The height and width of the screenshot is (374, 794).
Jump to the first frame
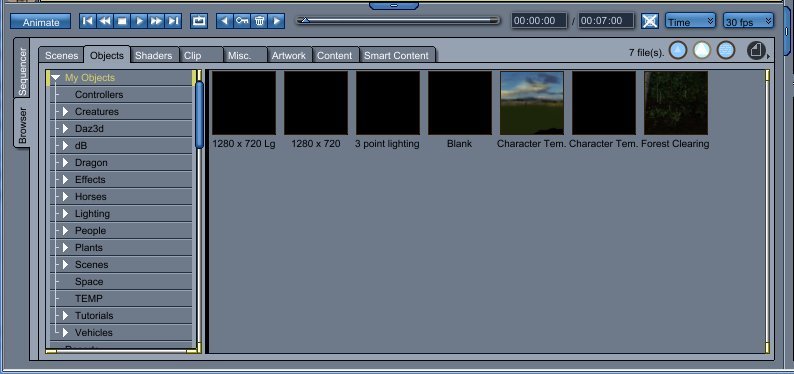[88, 21]
